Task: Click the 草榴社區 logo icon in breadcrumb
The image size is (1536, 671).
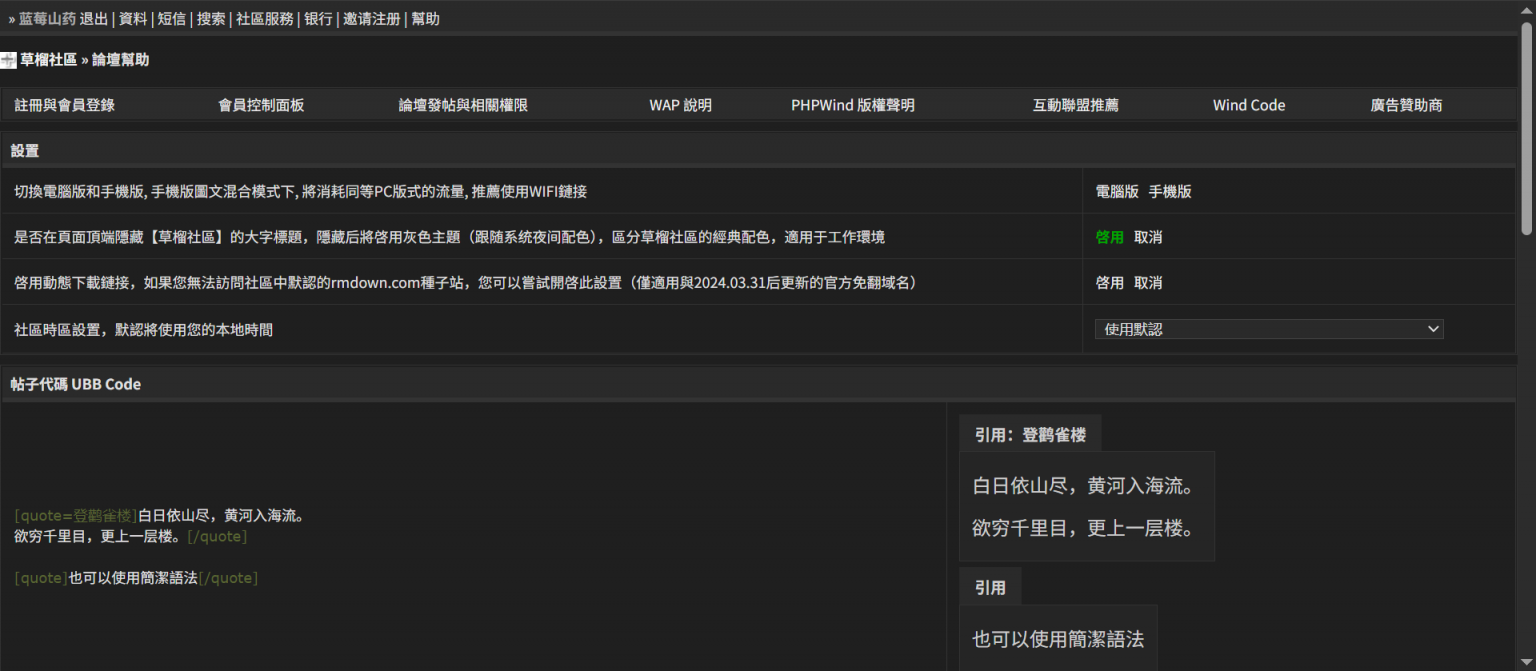Action: point(8,61)
